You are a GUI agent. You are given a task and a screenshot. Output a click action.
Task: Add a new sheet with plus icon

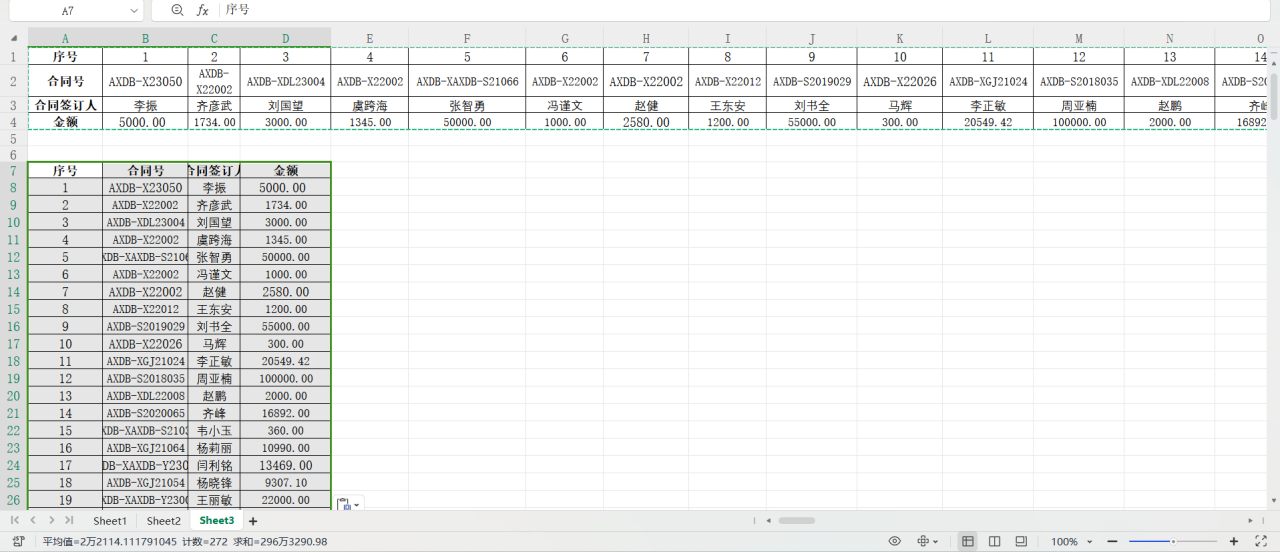tap(253, 521)
